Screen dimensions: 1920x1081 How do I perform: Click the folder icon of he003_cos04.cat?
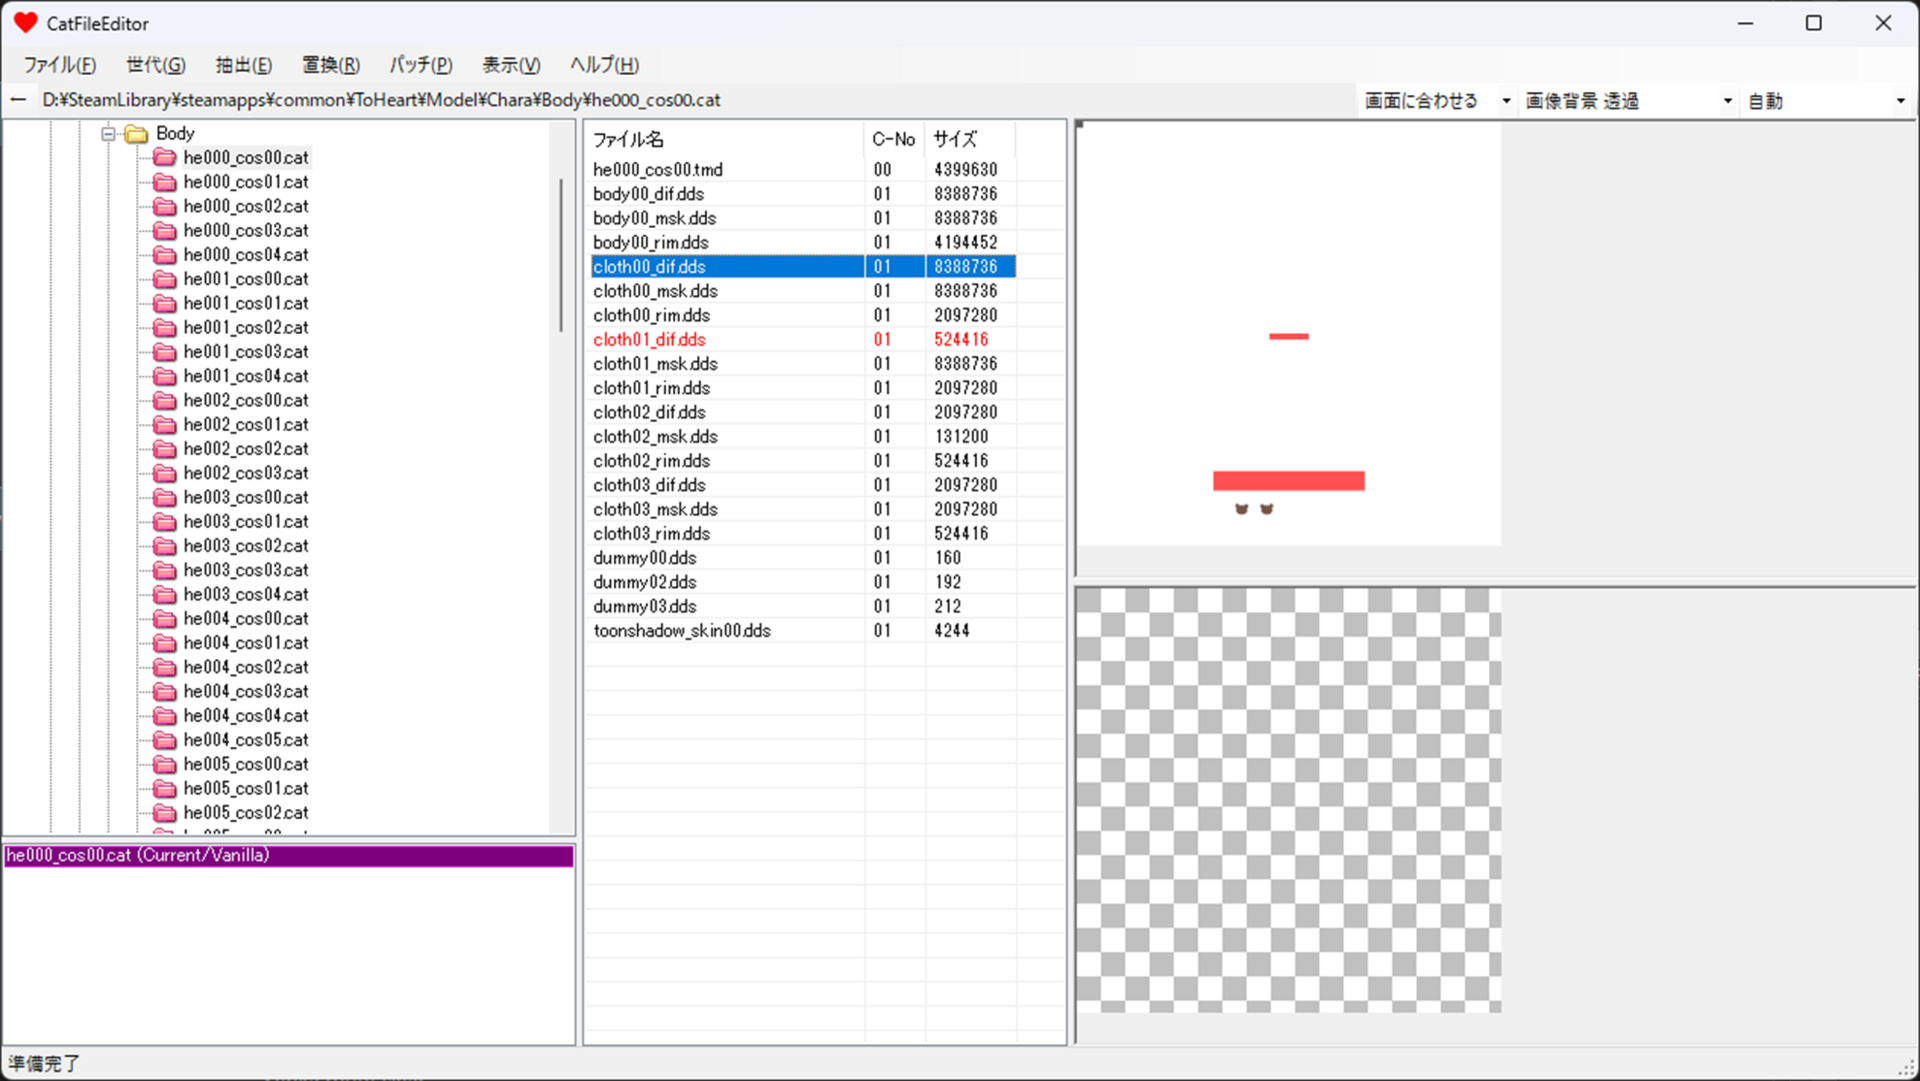pos(165,594)
